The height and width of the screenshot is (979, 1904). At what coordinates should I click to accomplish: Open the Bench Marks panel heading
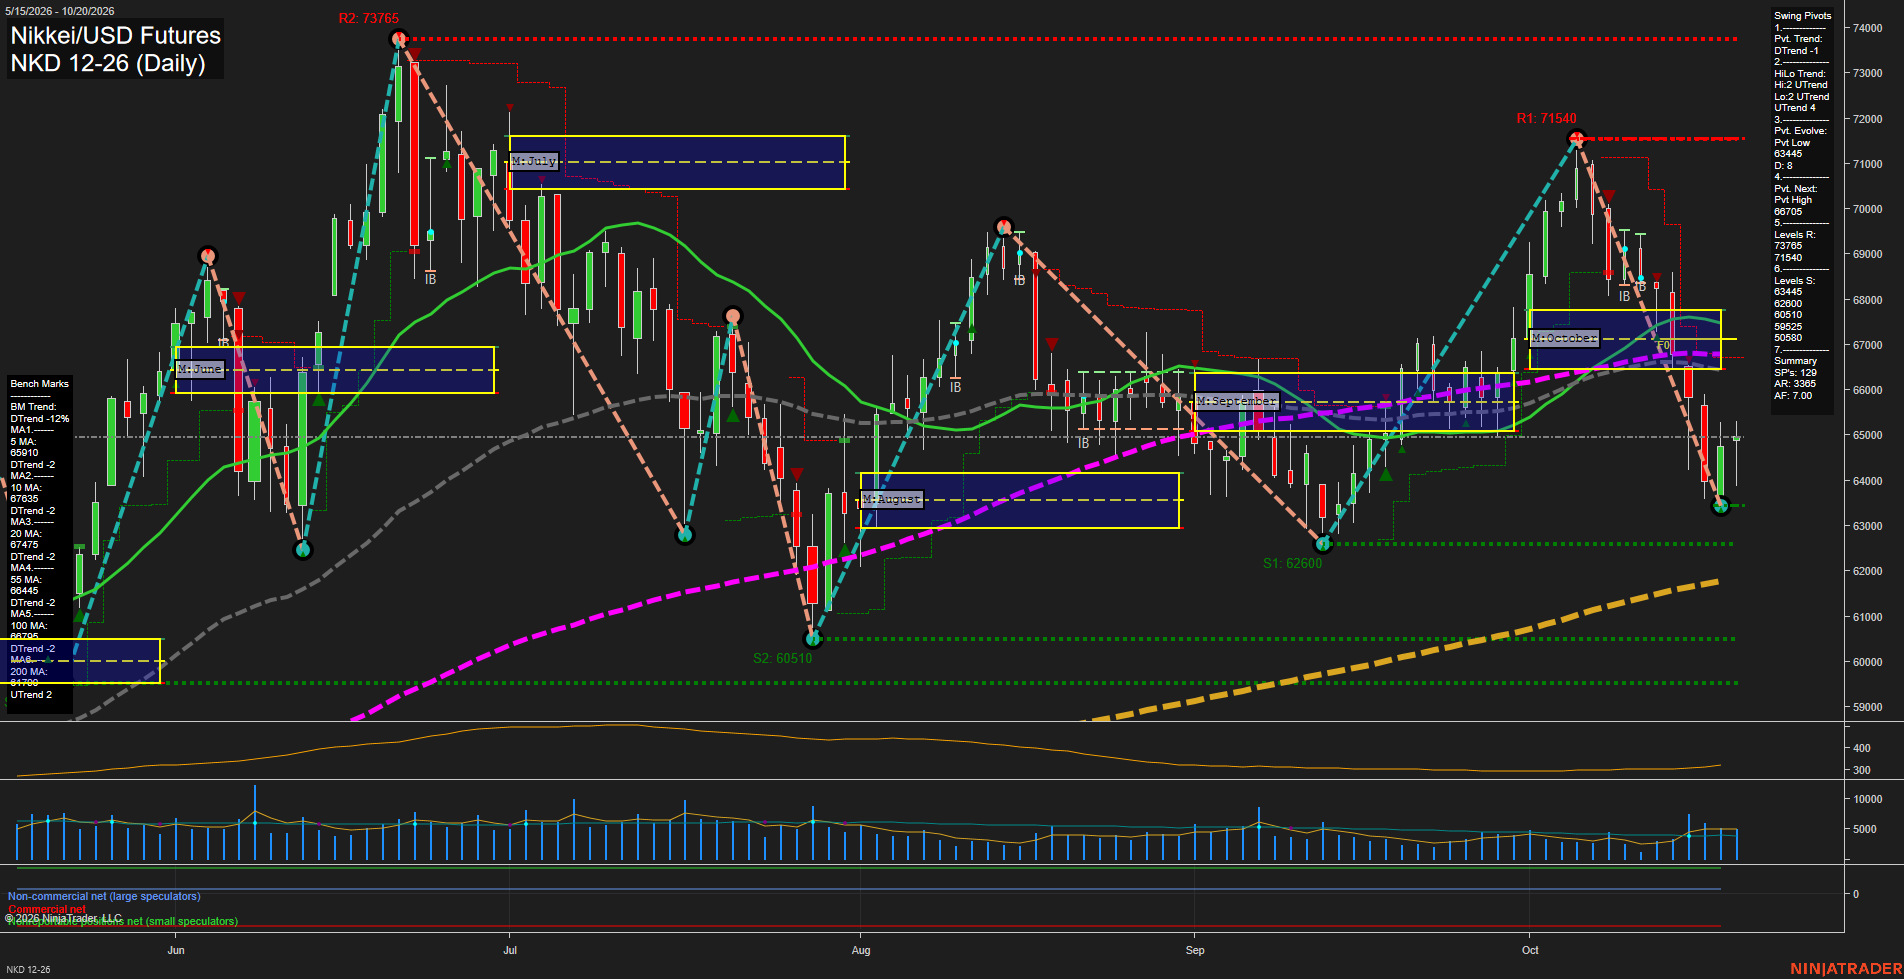click(x=40, y=383)
